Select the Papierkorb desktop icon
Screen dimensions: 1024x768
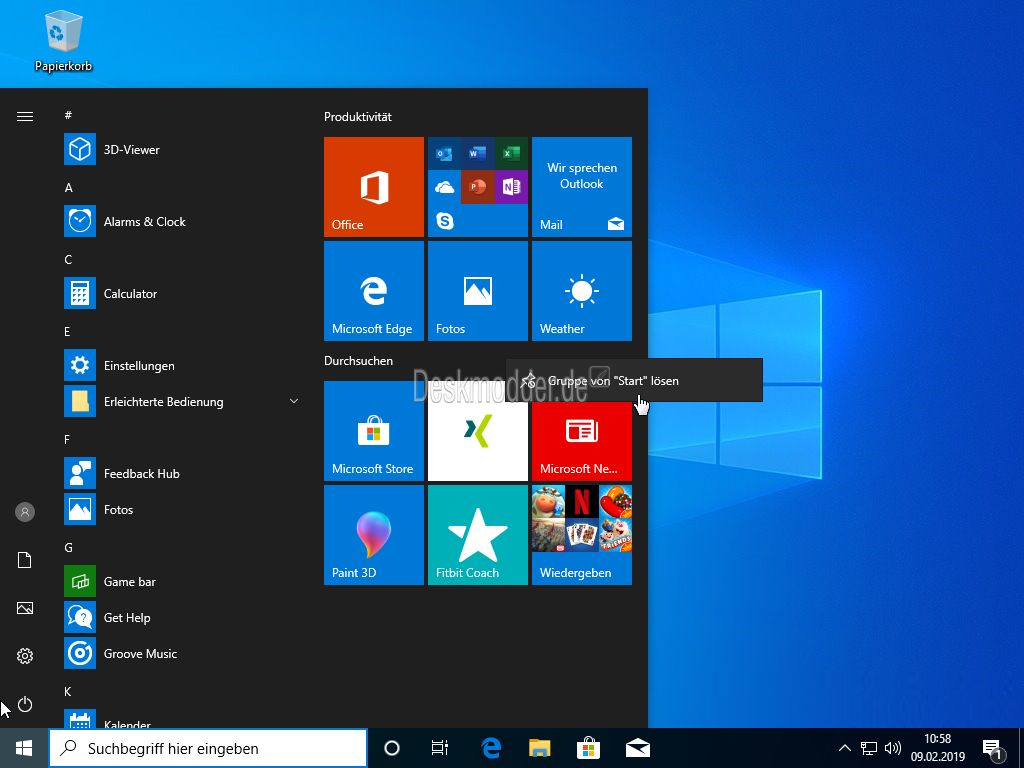click(x=63, y=41)
